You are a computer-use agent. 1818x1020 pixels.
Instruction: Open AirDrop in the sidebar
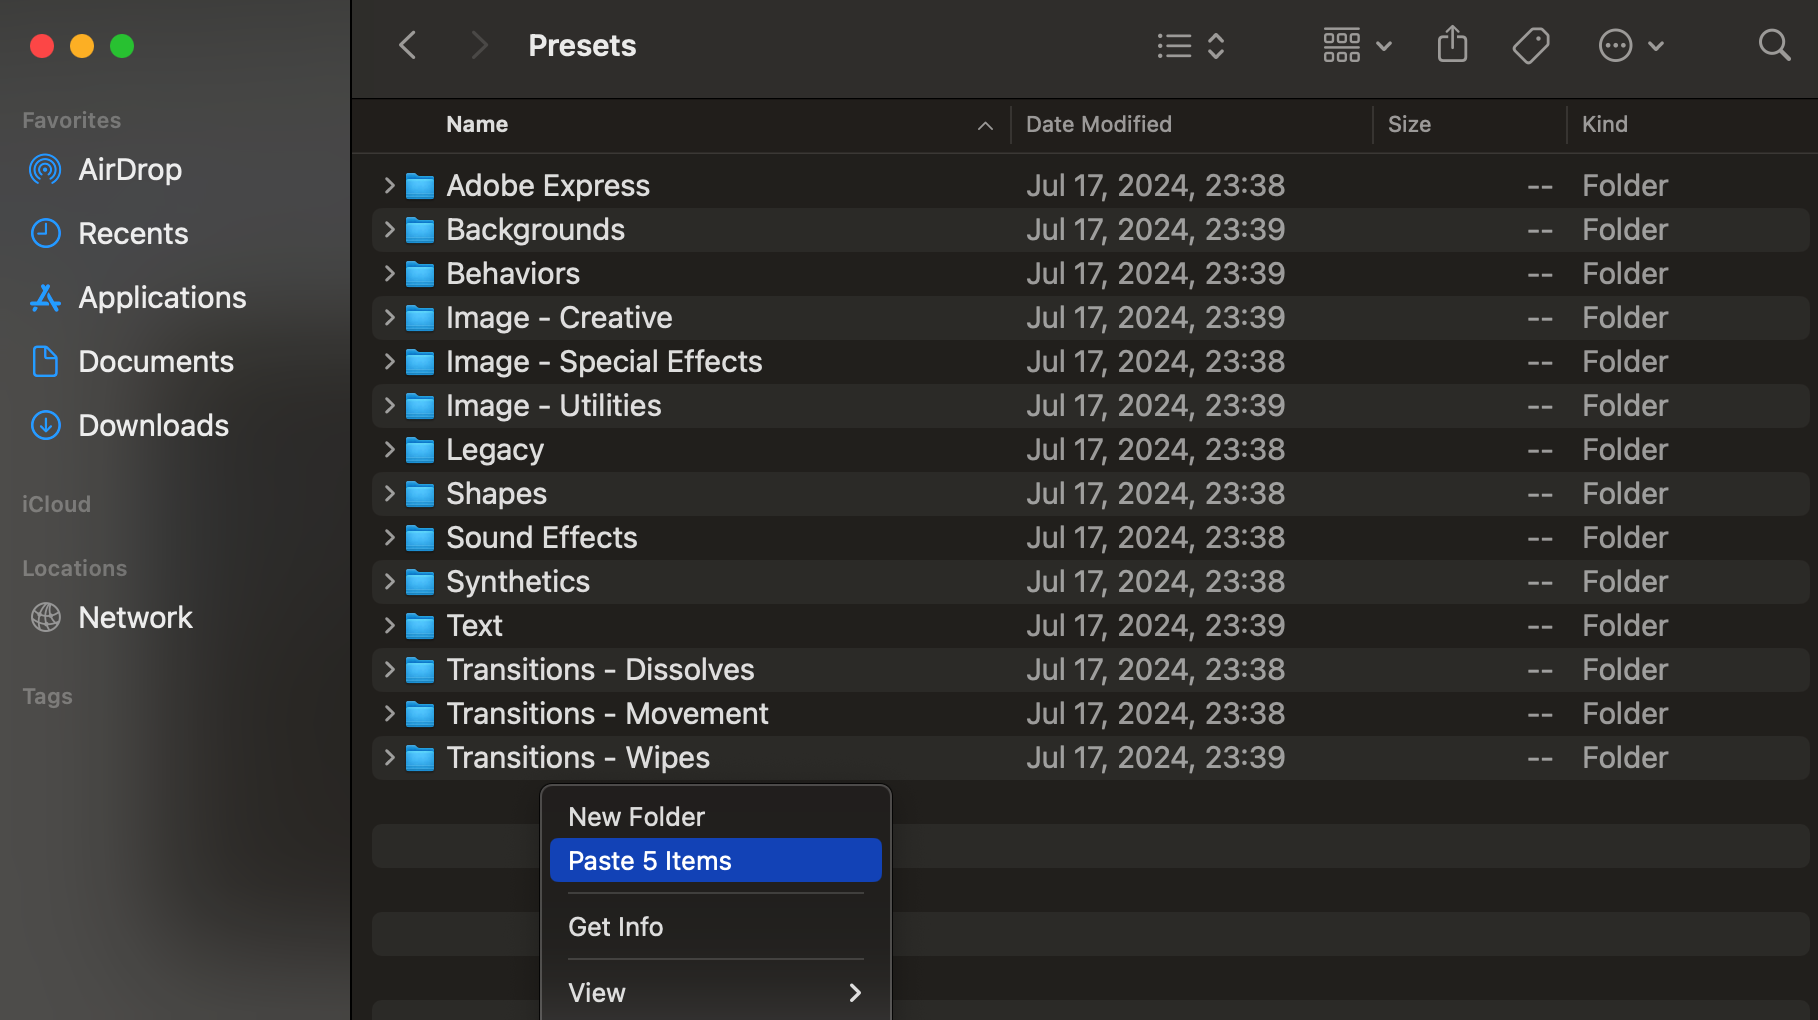click(130, 170)
